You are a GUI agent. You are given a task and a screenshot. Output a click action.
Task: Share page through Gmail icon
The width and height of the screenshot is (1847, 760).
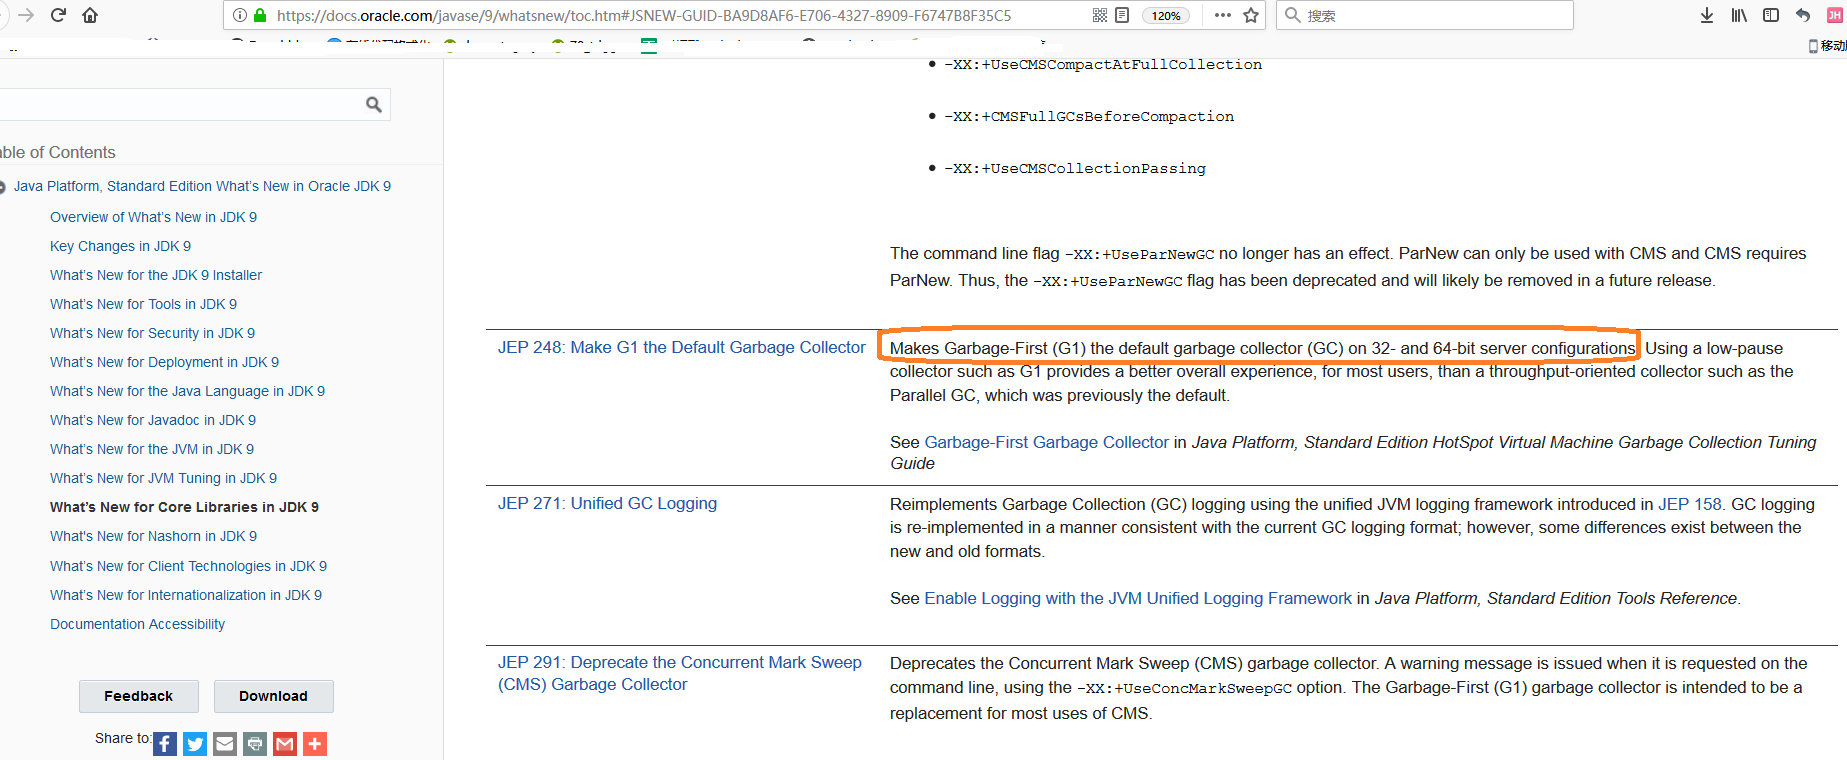(x=285, y=744)
